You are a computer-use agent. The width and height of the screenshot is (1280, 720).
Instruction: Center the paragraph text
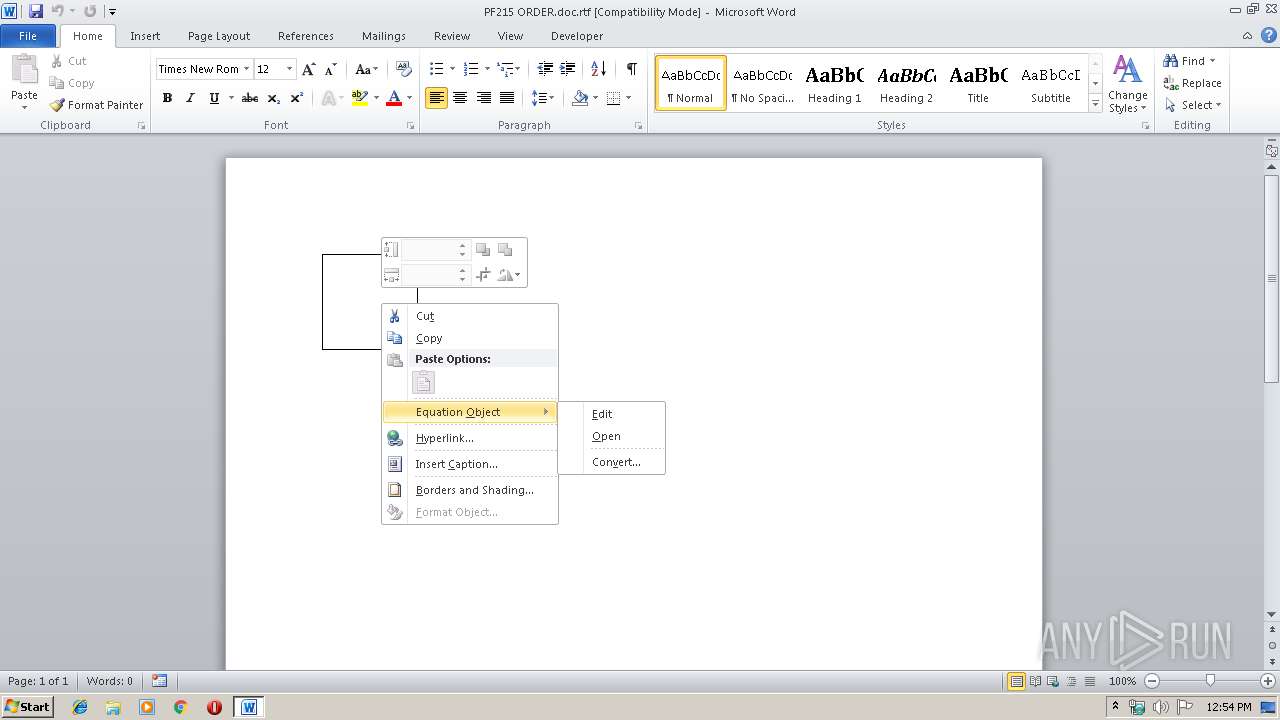[460, 98]
